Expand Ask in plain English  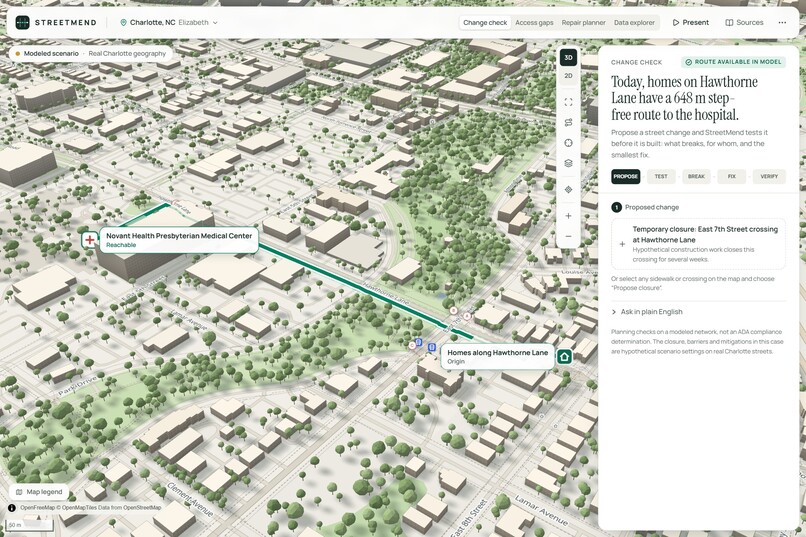pos(647,312)
